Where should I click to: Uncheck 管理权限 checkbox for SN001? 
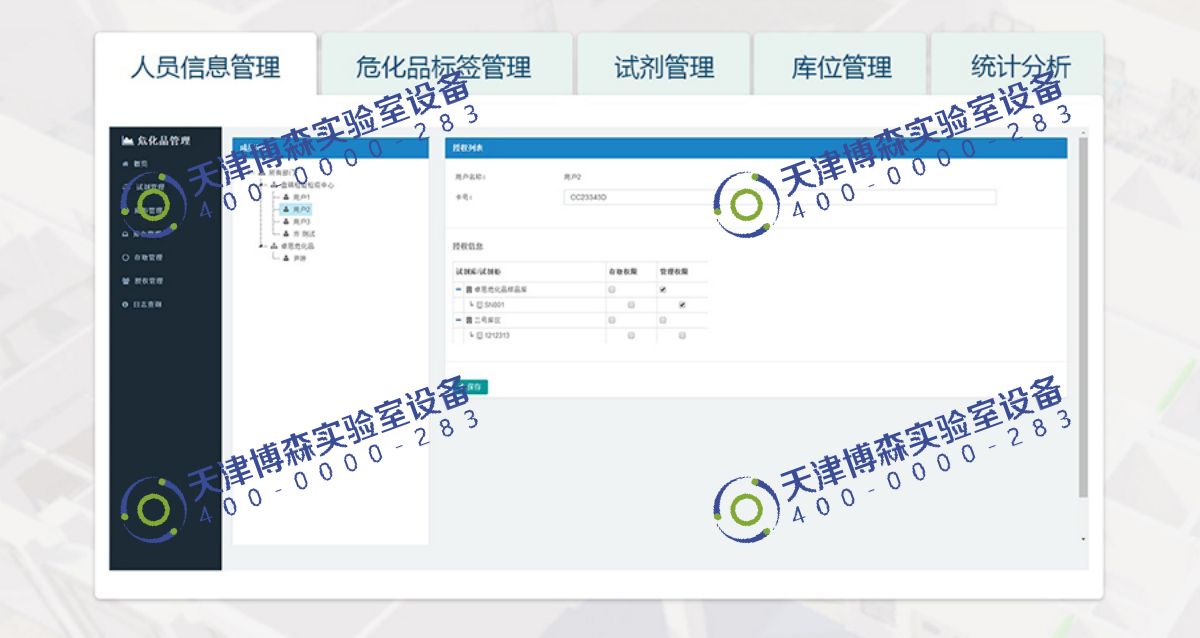(682, 304)
